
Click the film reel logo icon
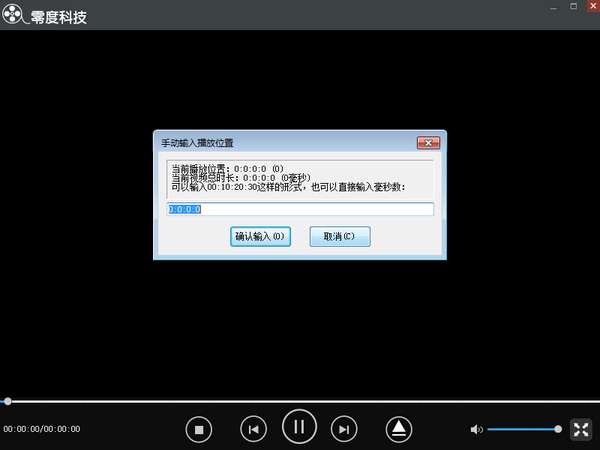pos(12,13)
